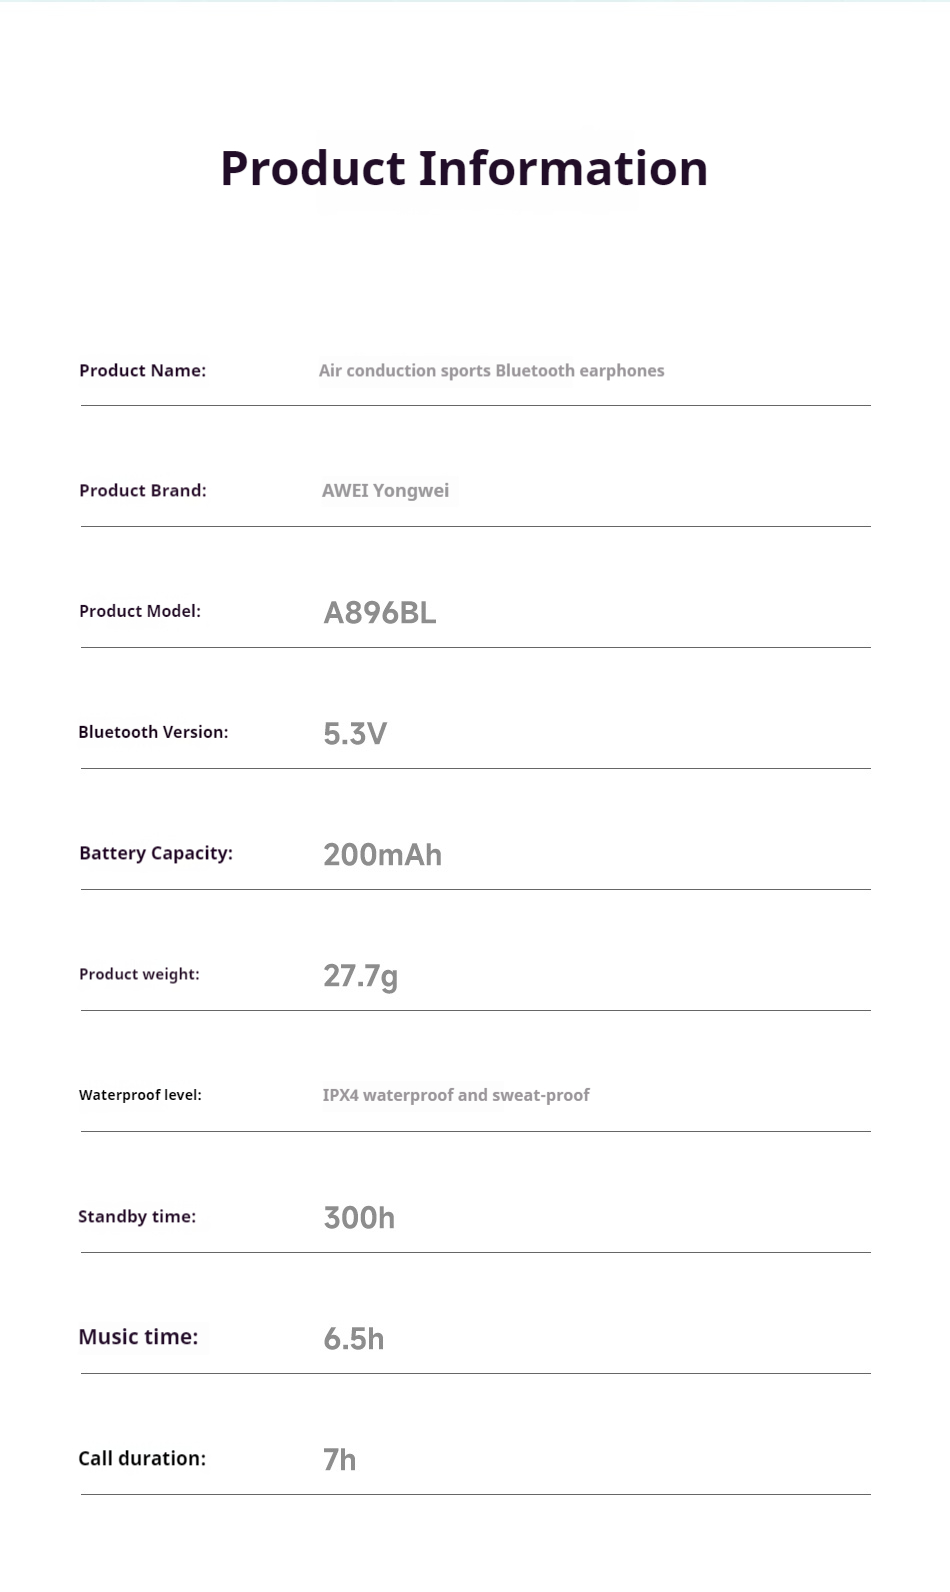Click the Product Name label
The height and width of the screenshot is (1592, 950).
pyautogui.click(x=142, y=370)
